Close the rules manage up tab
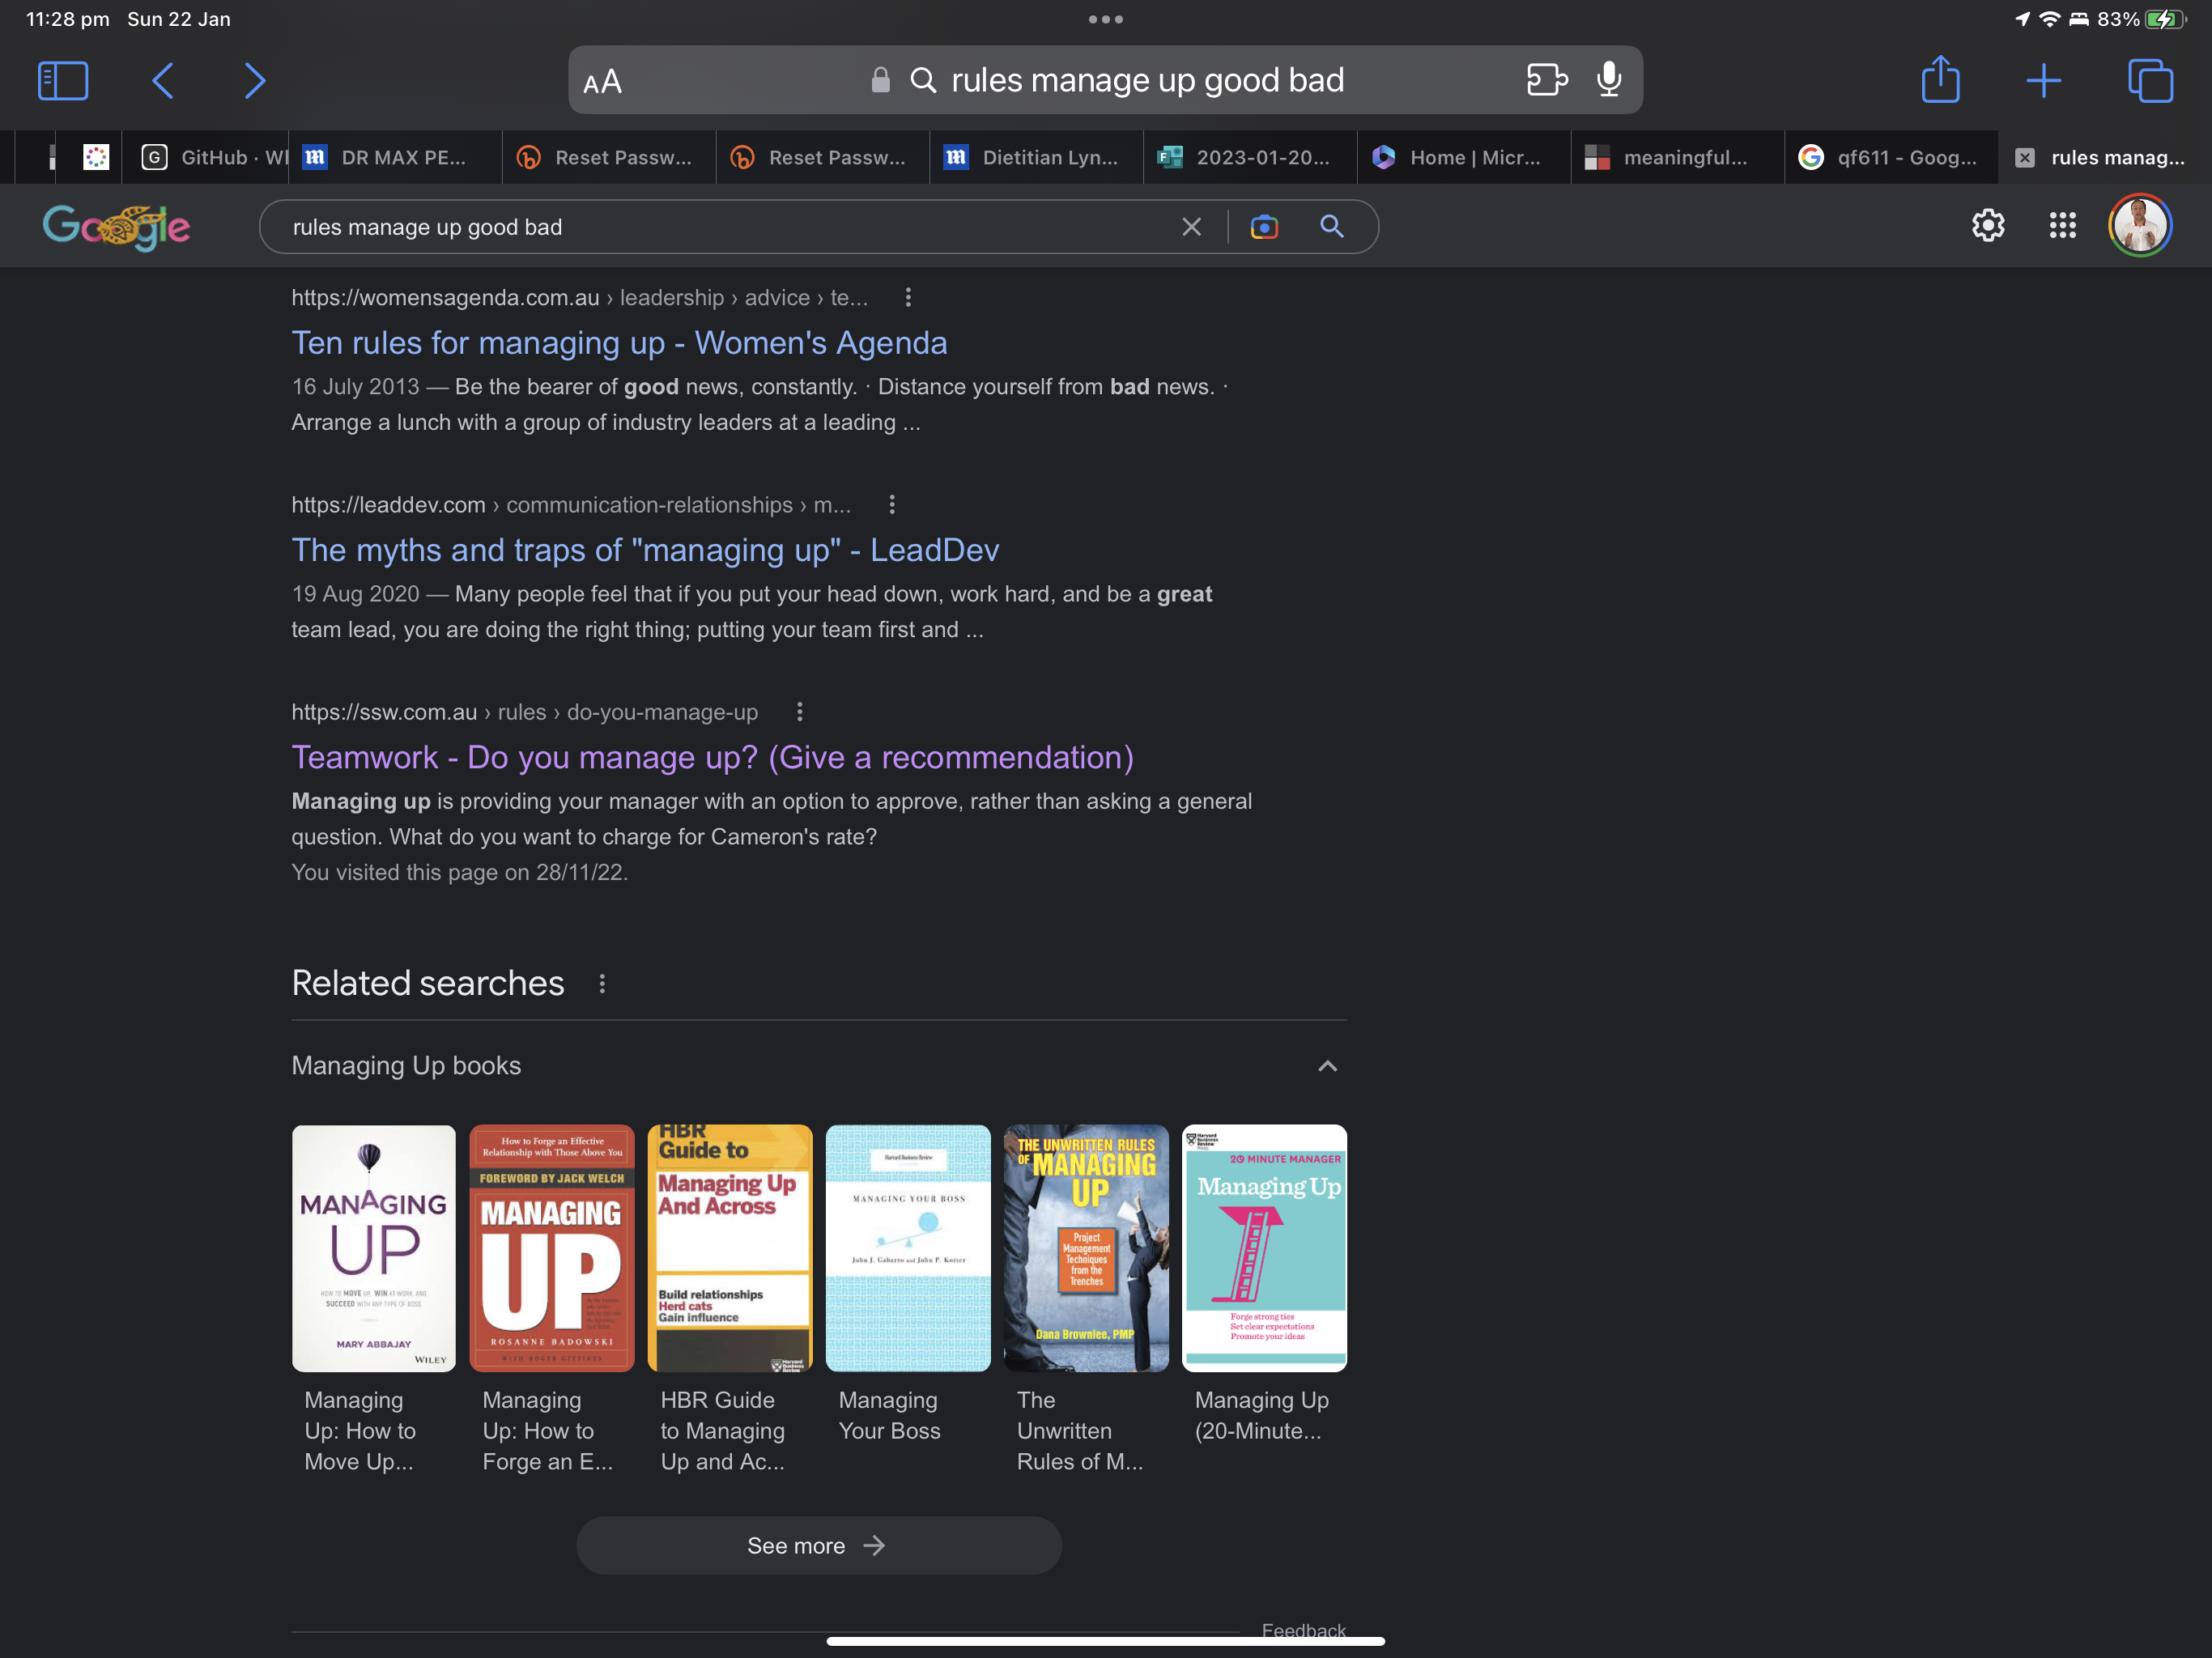This screenshot has height=1658, width=2212. 2025,158
